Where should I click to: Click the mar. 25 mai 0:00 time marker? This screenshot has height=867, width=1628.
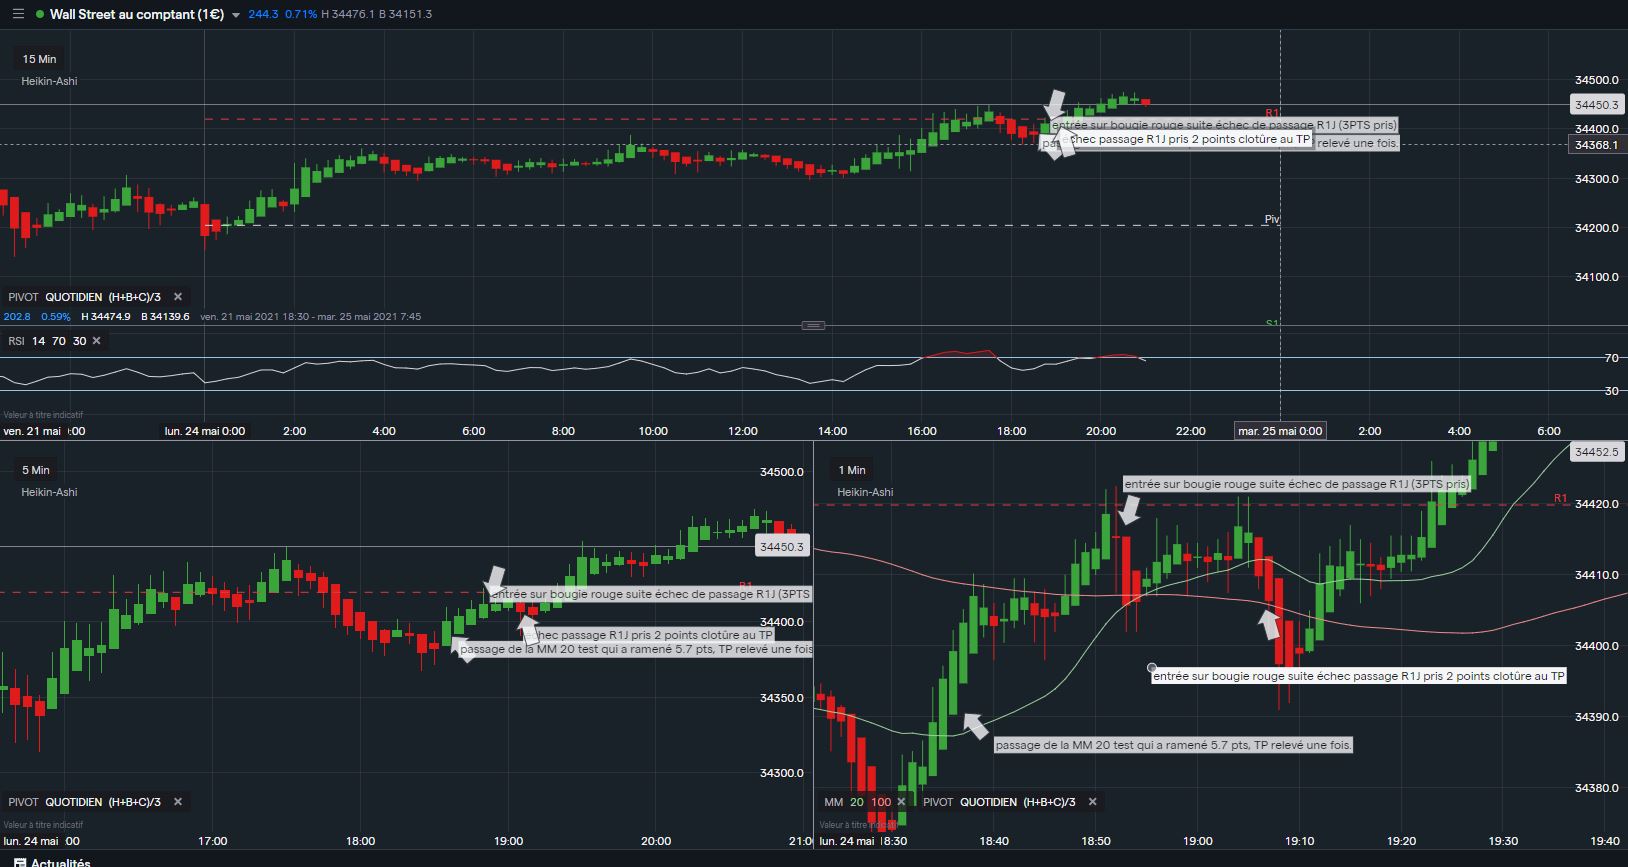click(x=1280, y=431)
